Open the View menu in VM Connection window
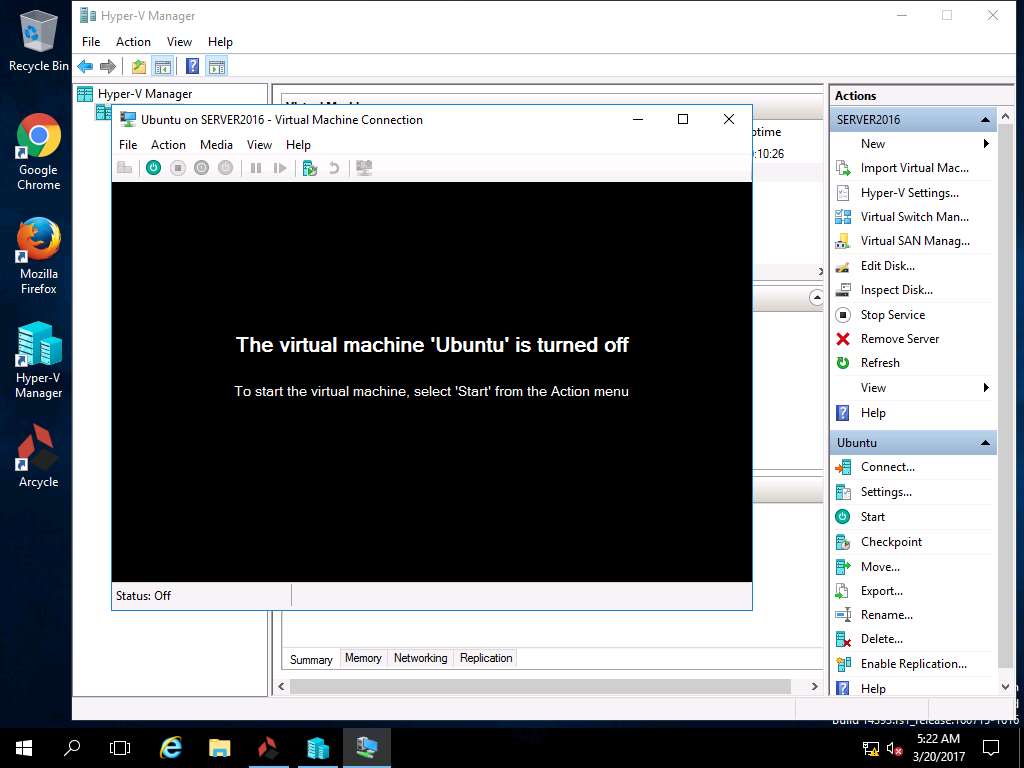The height and width of the screenshot is (768, 1024). pyautogui.click(x=259, y=145)
